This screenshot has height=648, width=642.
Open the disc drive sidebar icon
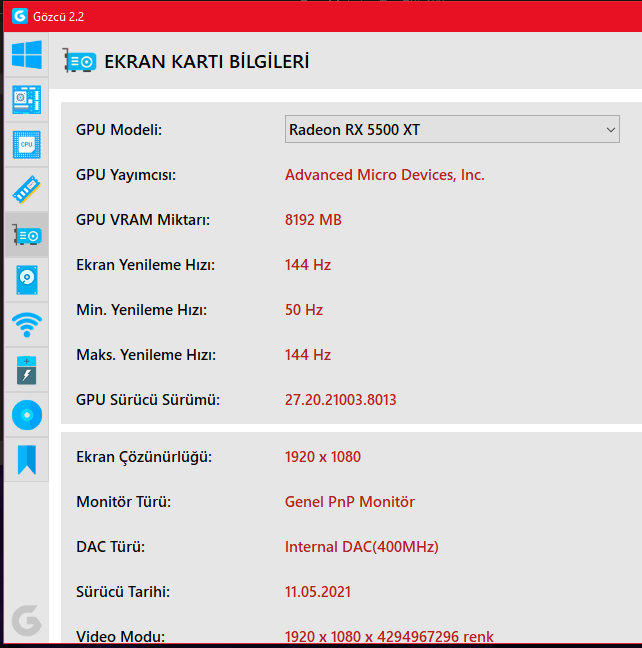(27, 415)
